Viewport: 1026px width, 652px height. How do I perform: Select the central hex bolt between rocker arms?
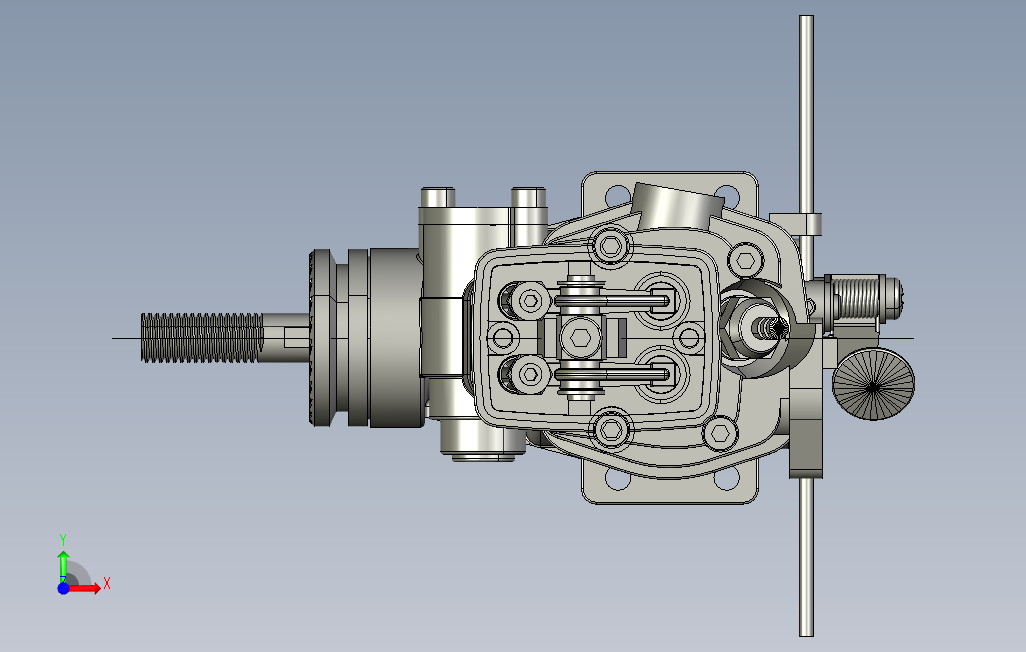click(580, 338)
